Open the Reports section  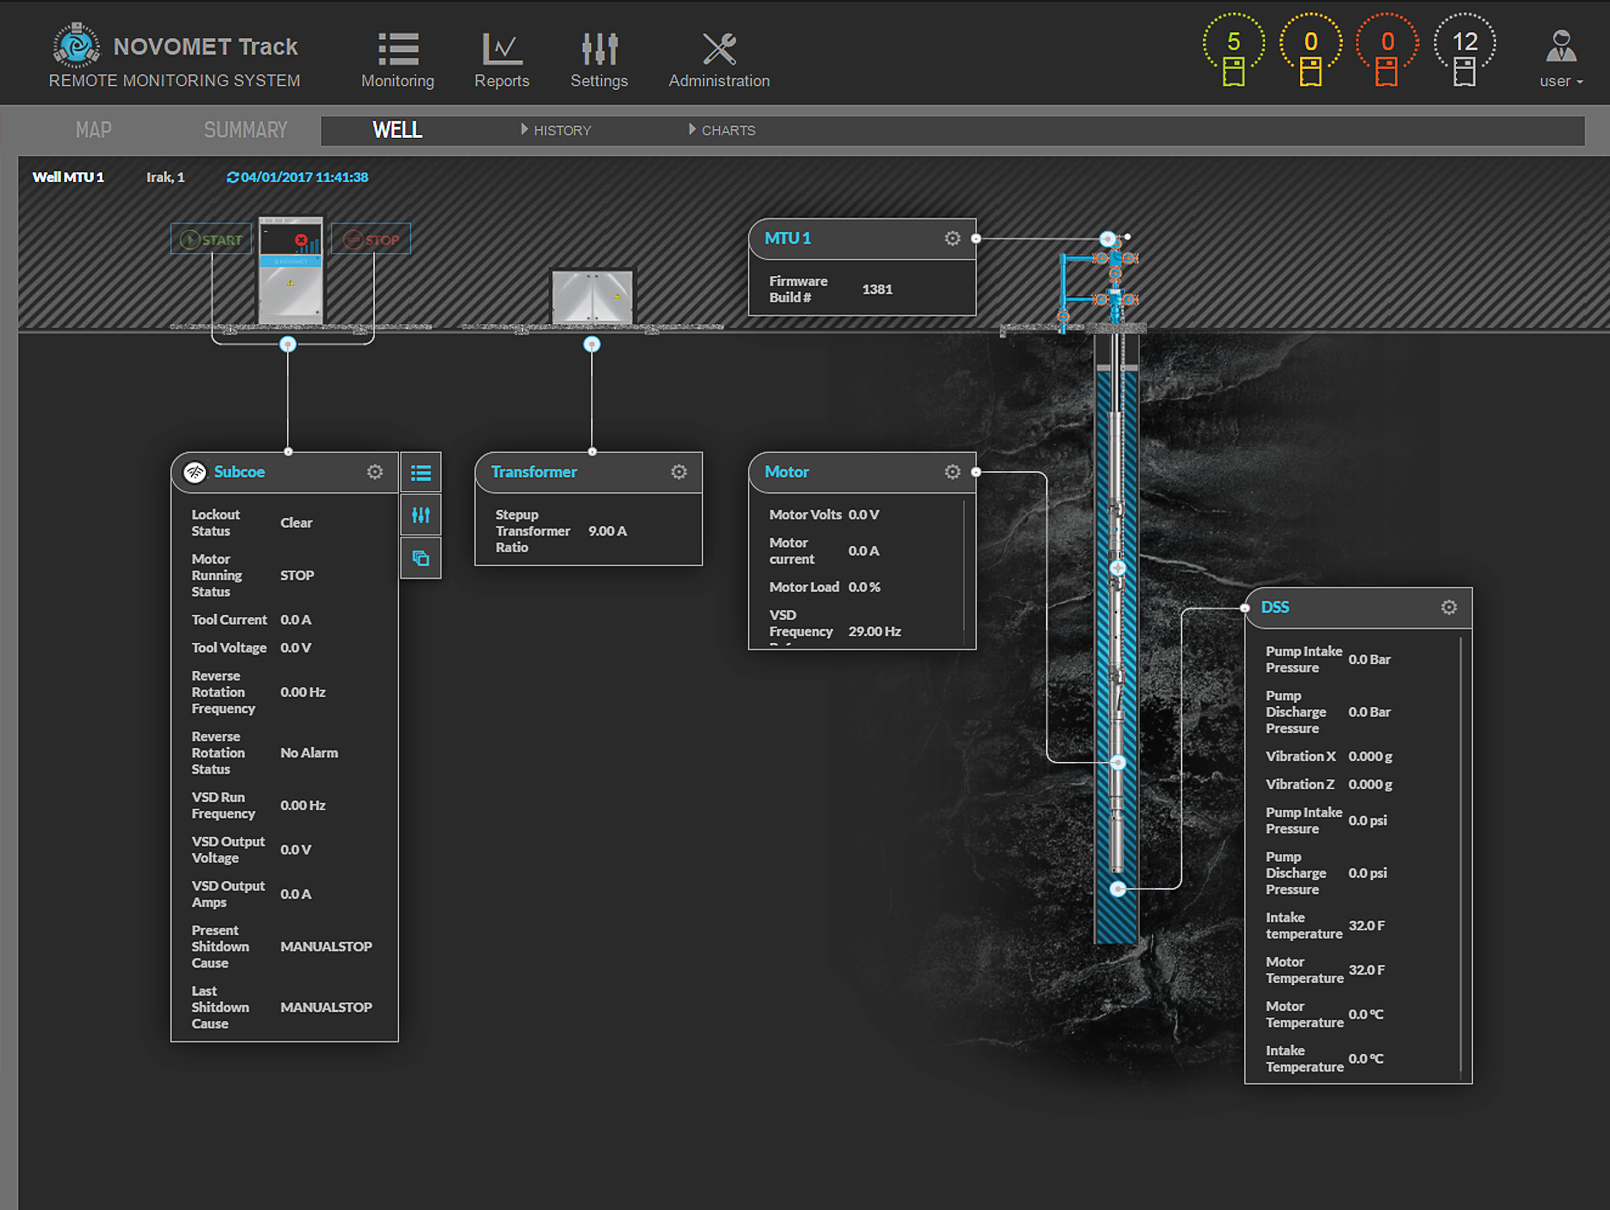point(501,60)
